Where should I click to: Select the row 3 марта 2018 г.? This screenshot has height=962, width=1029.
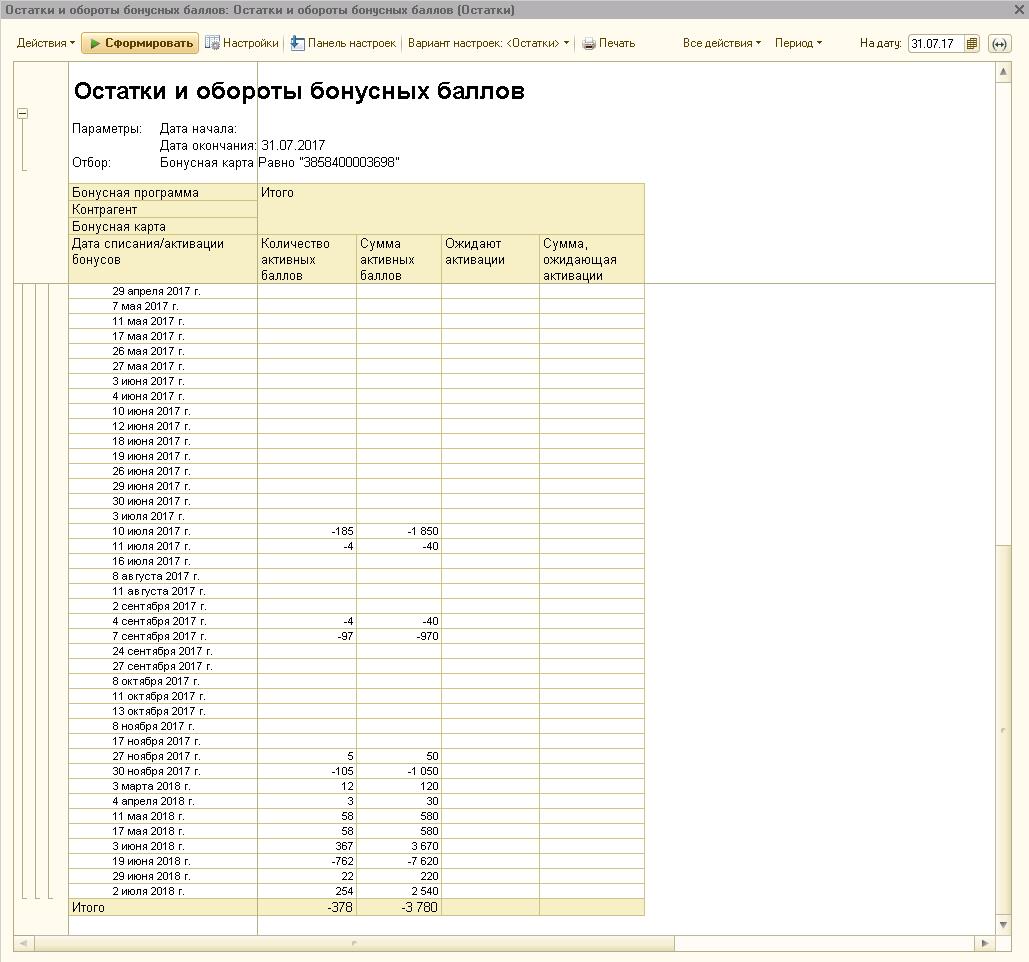(356, 787)
